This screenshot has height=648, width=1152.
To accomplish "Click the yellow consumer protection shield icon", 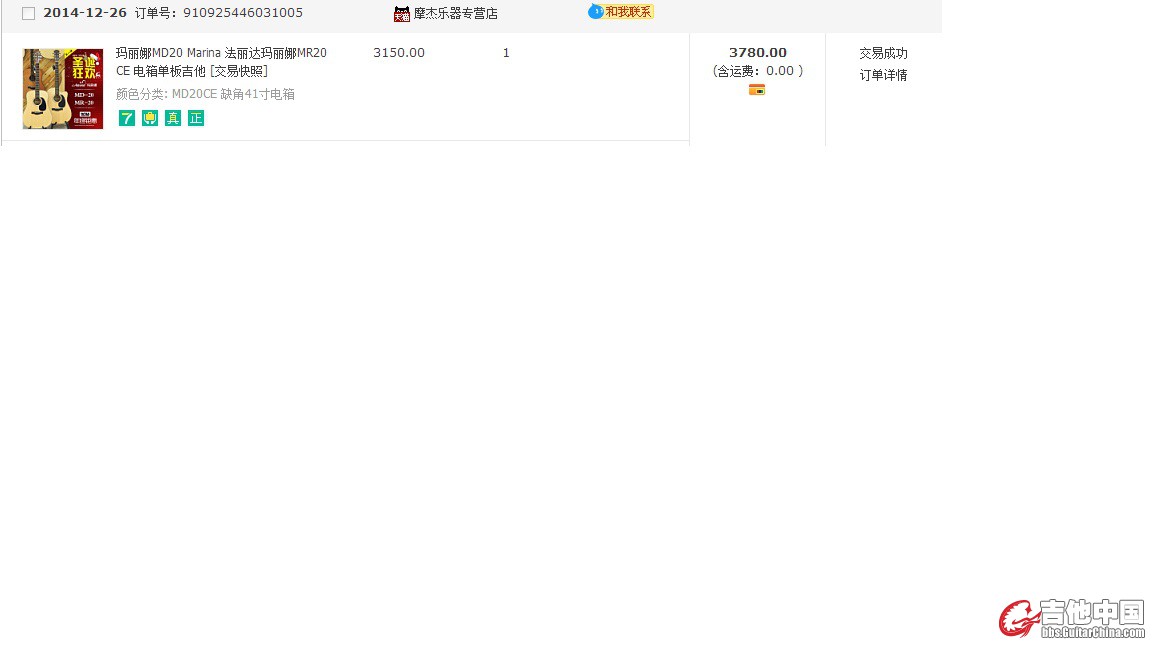I will (x=150, y=118).
